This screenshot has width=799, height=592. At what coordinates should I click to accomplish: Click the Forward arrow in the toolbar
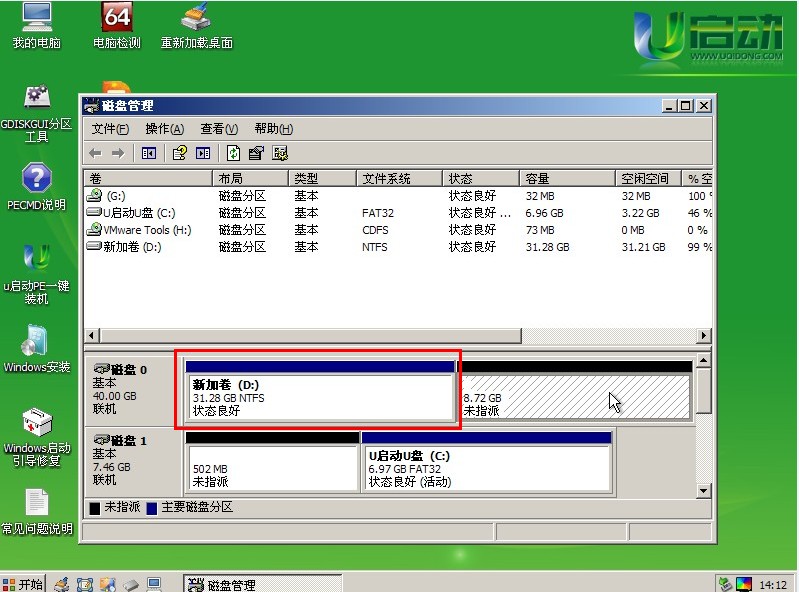coord(118,153)
